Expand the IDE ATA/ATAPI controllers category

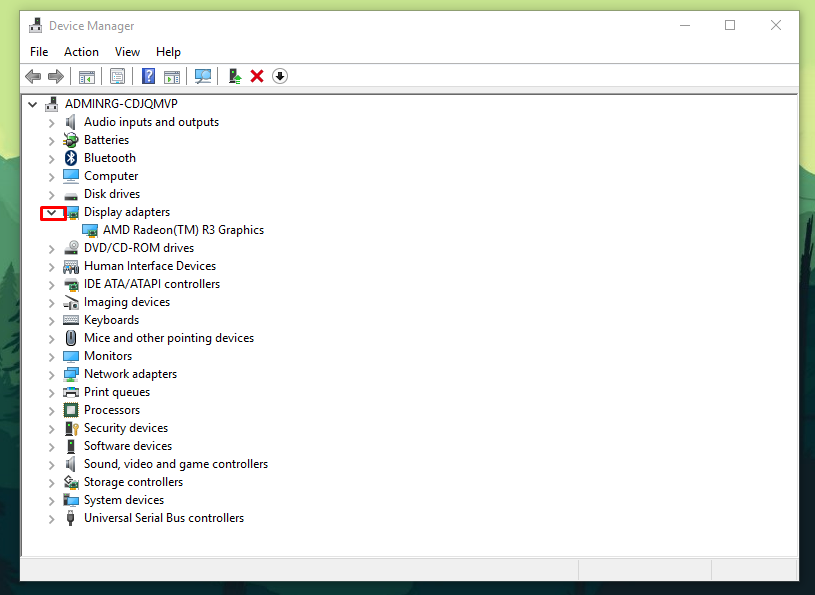tap(51, 285)
